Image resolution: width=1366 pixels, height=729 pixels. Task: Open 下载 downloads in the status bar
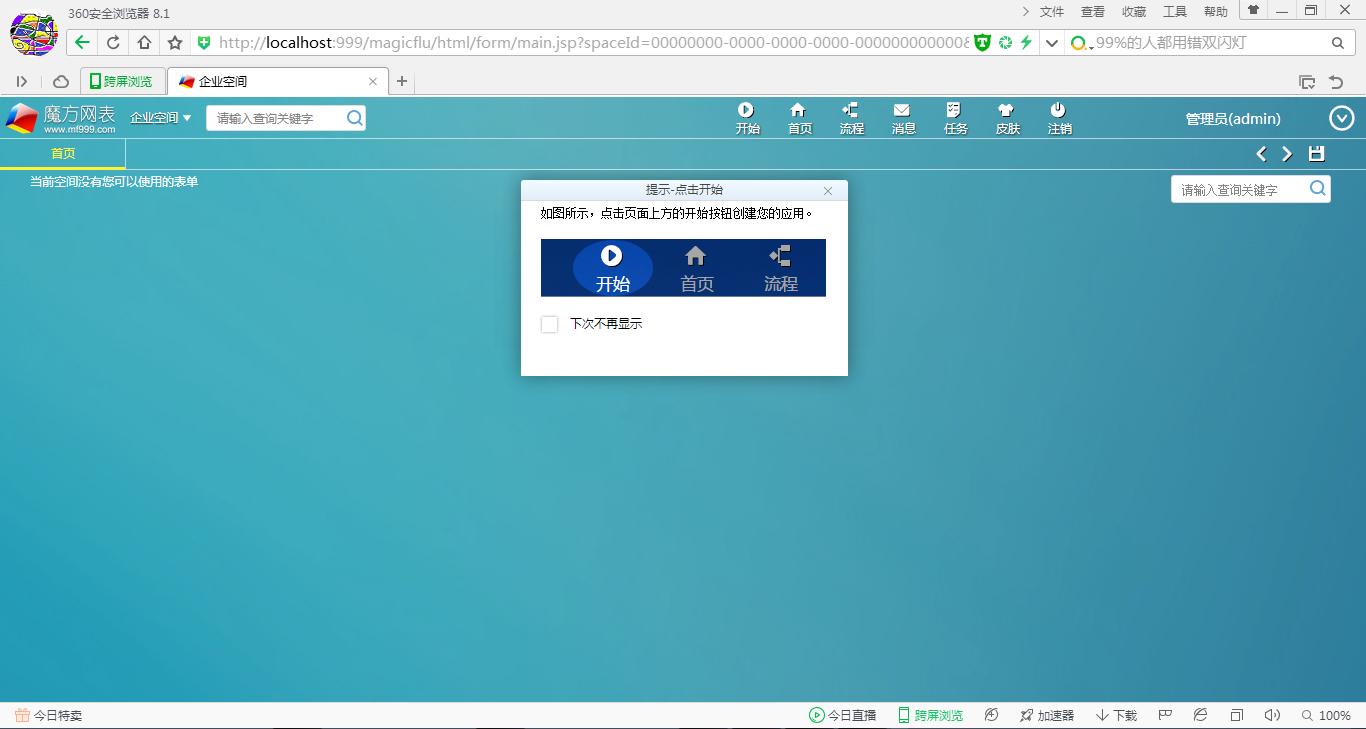pyautogui.click(x=1116, y=715)
